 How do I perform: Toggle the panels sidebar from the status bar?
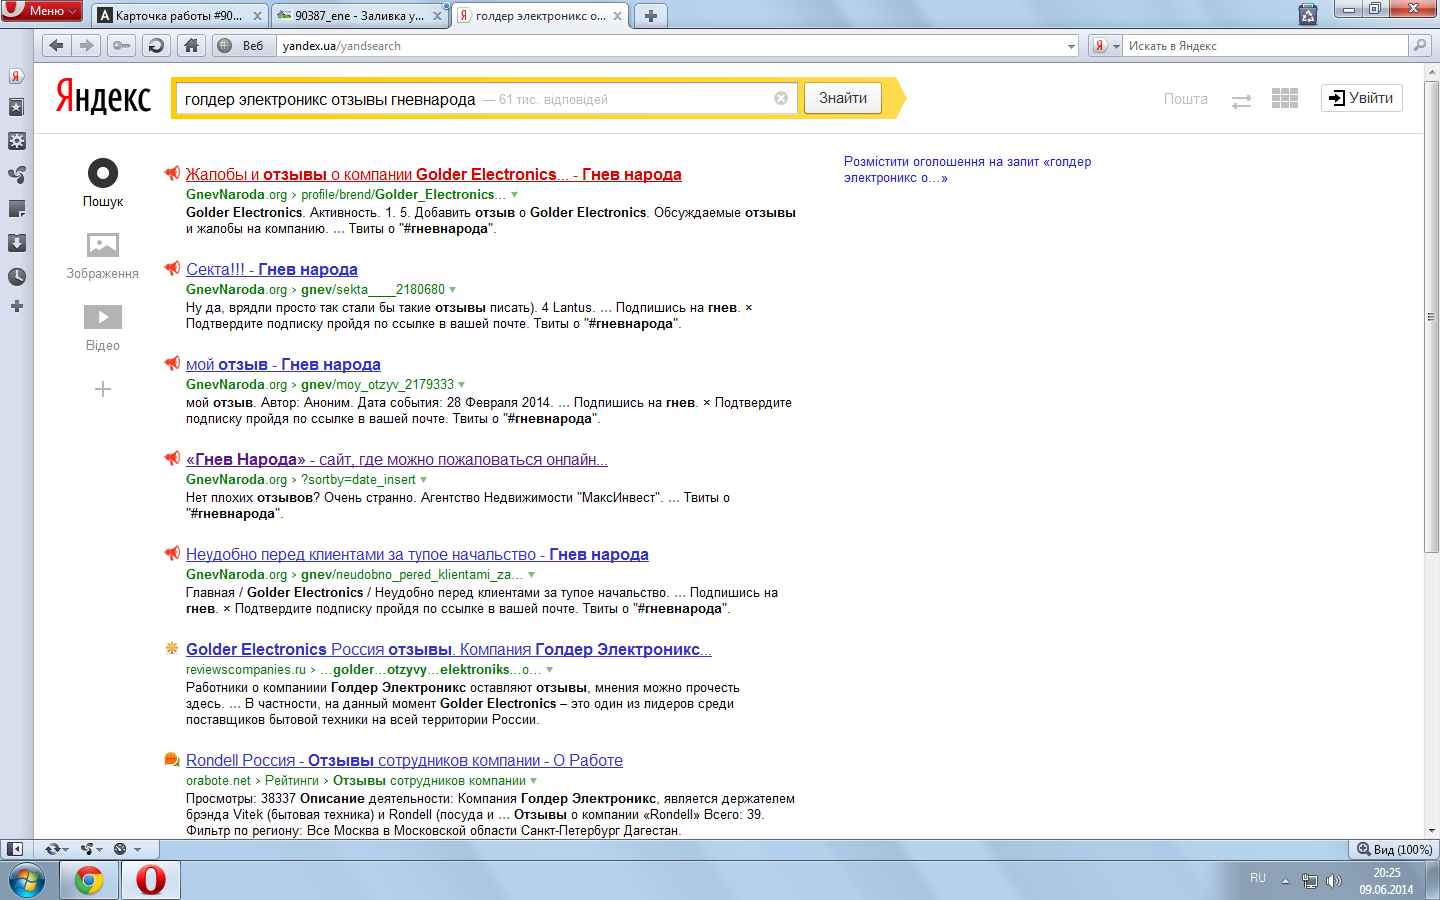(x=15, y=849)
